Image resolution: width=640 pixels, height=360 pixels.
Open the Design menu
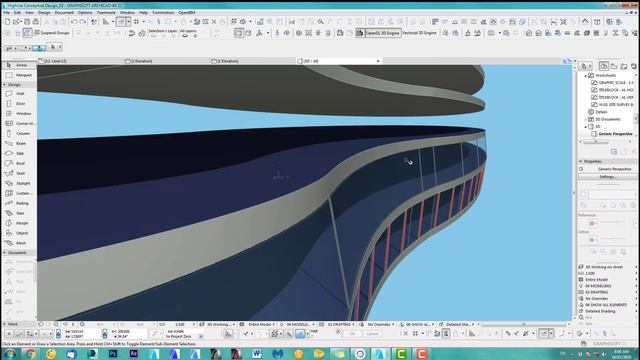pos(44,13)
